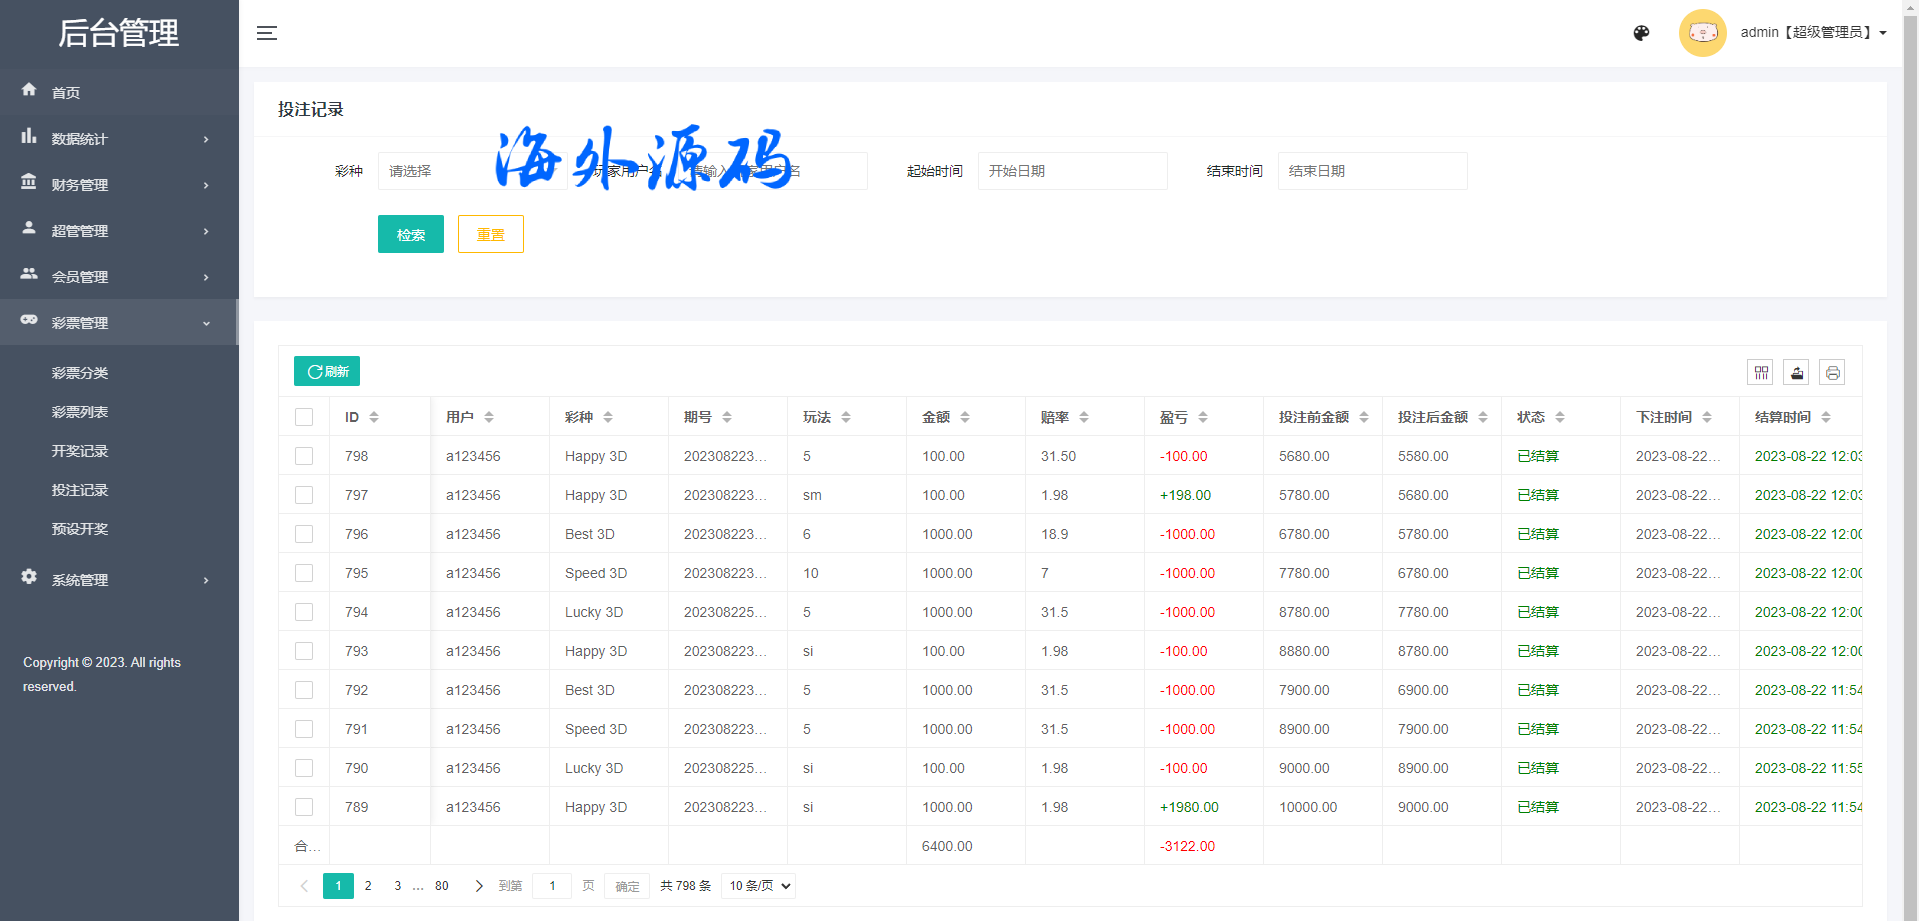Click the 开始日期 start date field
Image resolution: width=1919 pixels, height=921 pixels.
pyautogui.click(x=1071, y=171)
